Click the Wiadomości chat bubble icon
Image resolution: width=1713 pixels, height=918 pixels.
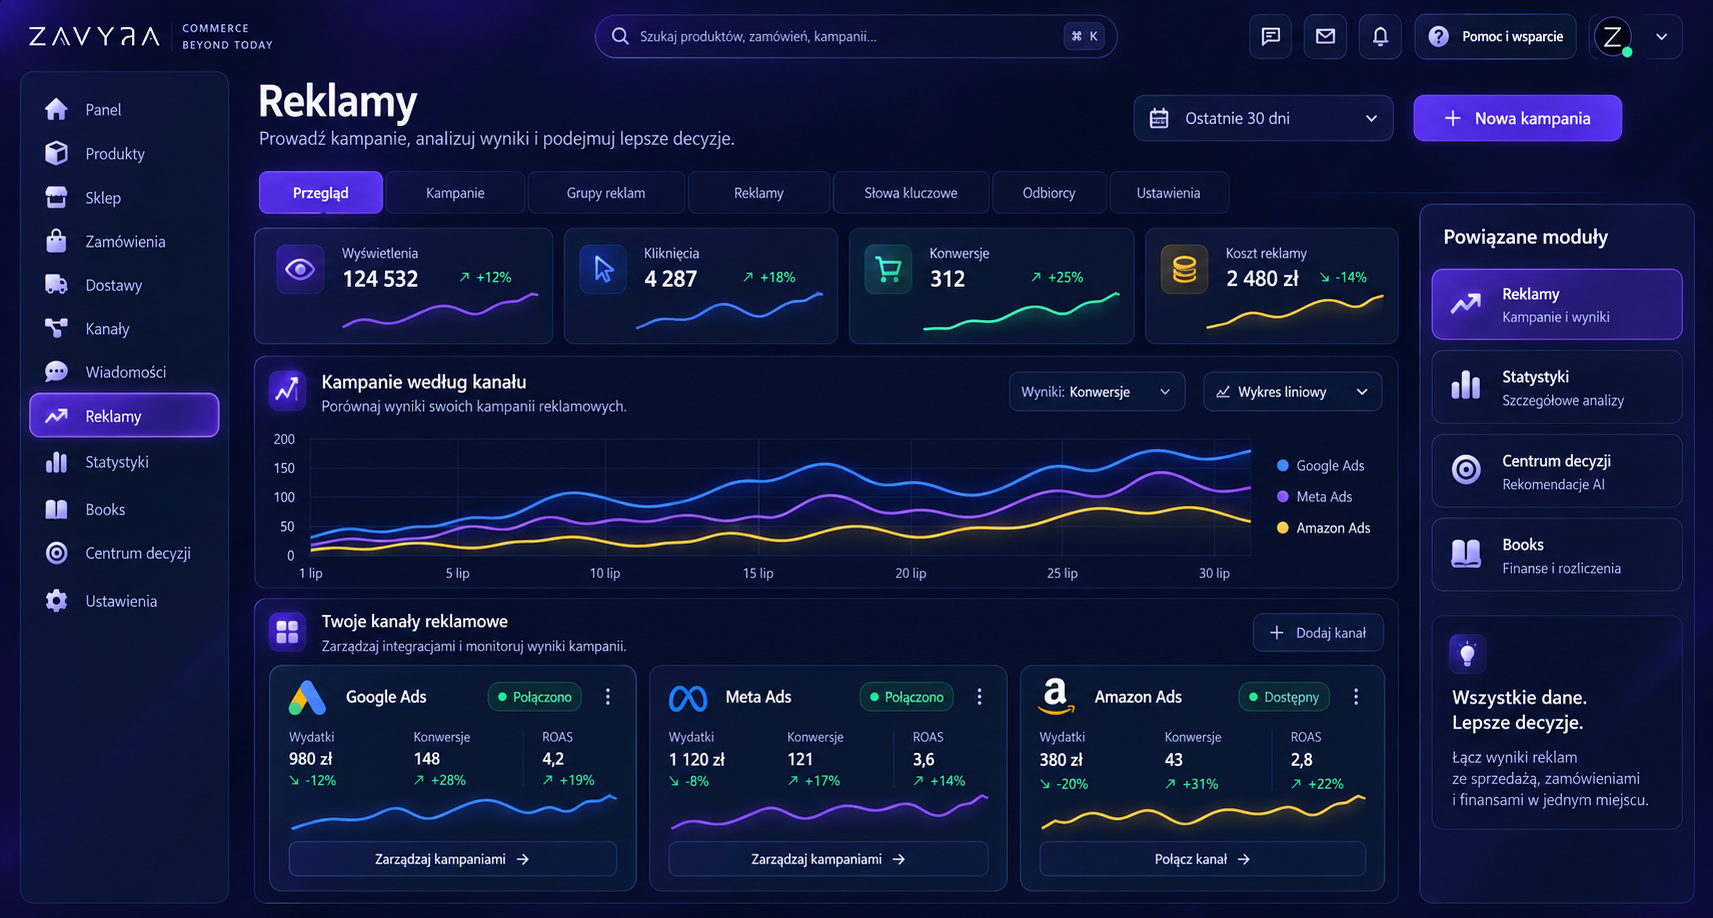pyautogui.click(x=56, y=372)
